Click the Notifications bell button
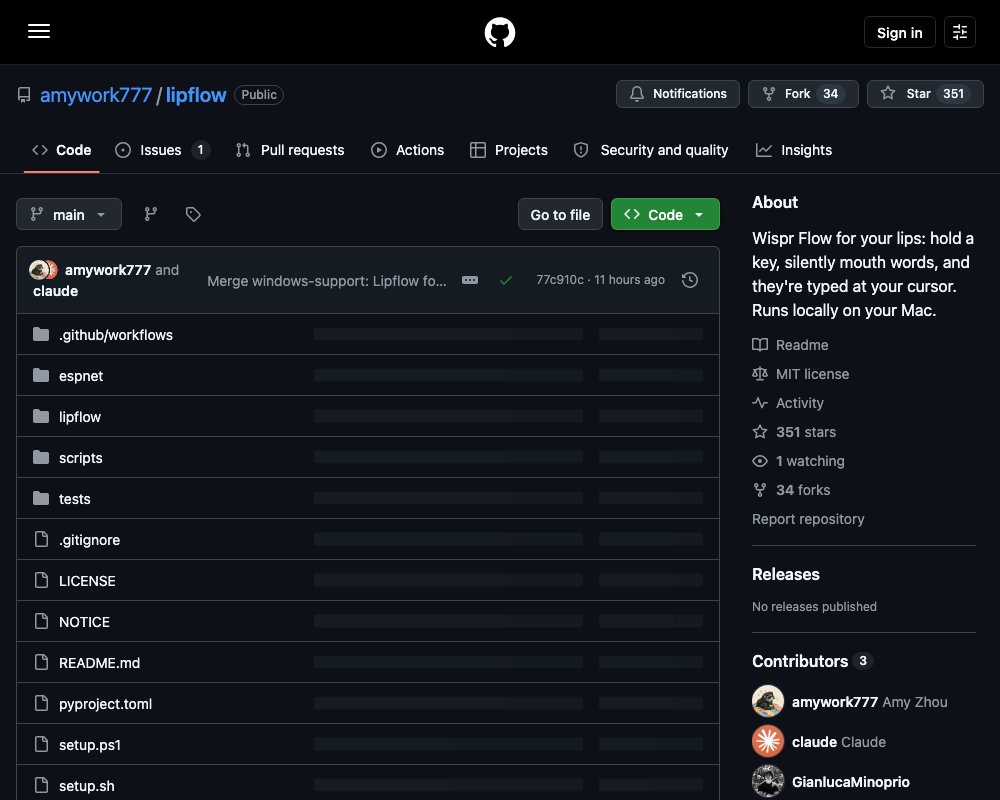This screenshot has width=1000, height=800. pyautogui.click(x=677, y=94)
